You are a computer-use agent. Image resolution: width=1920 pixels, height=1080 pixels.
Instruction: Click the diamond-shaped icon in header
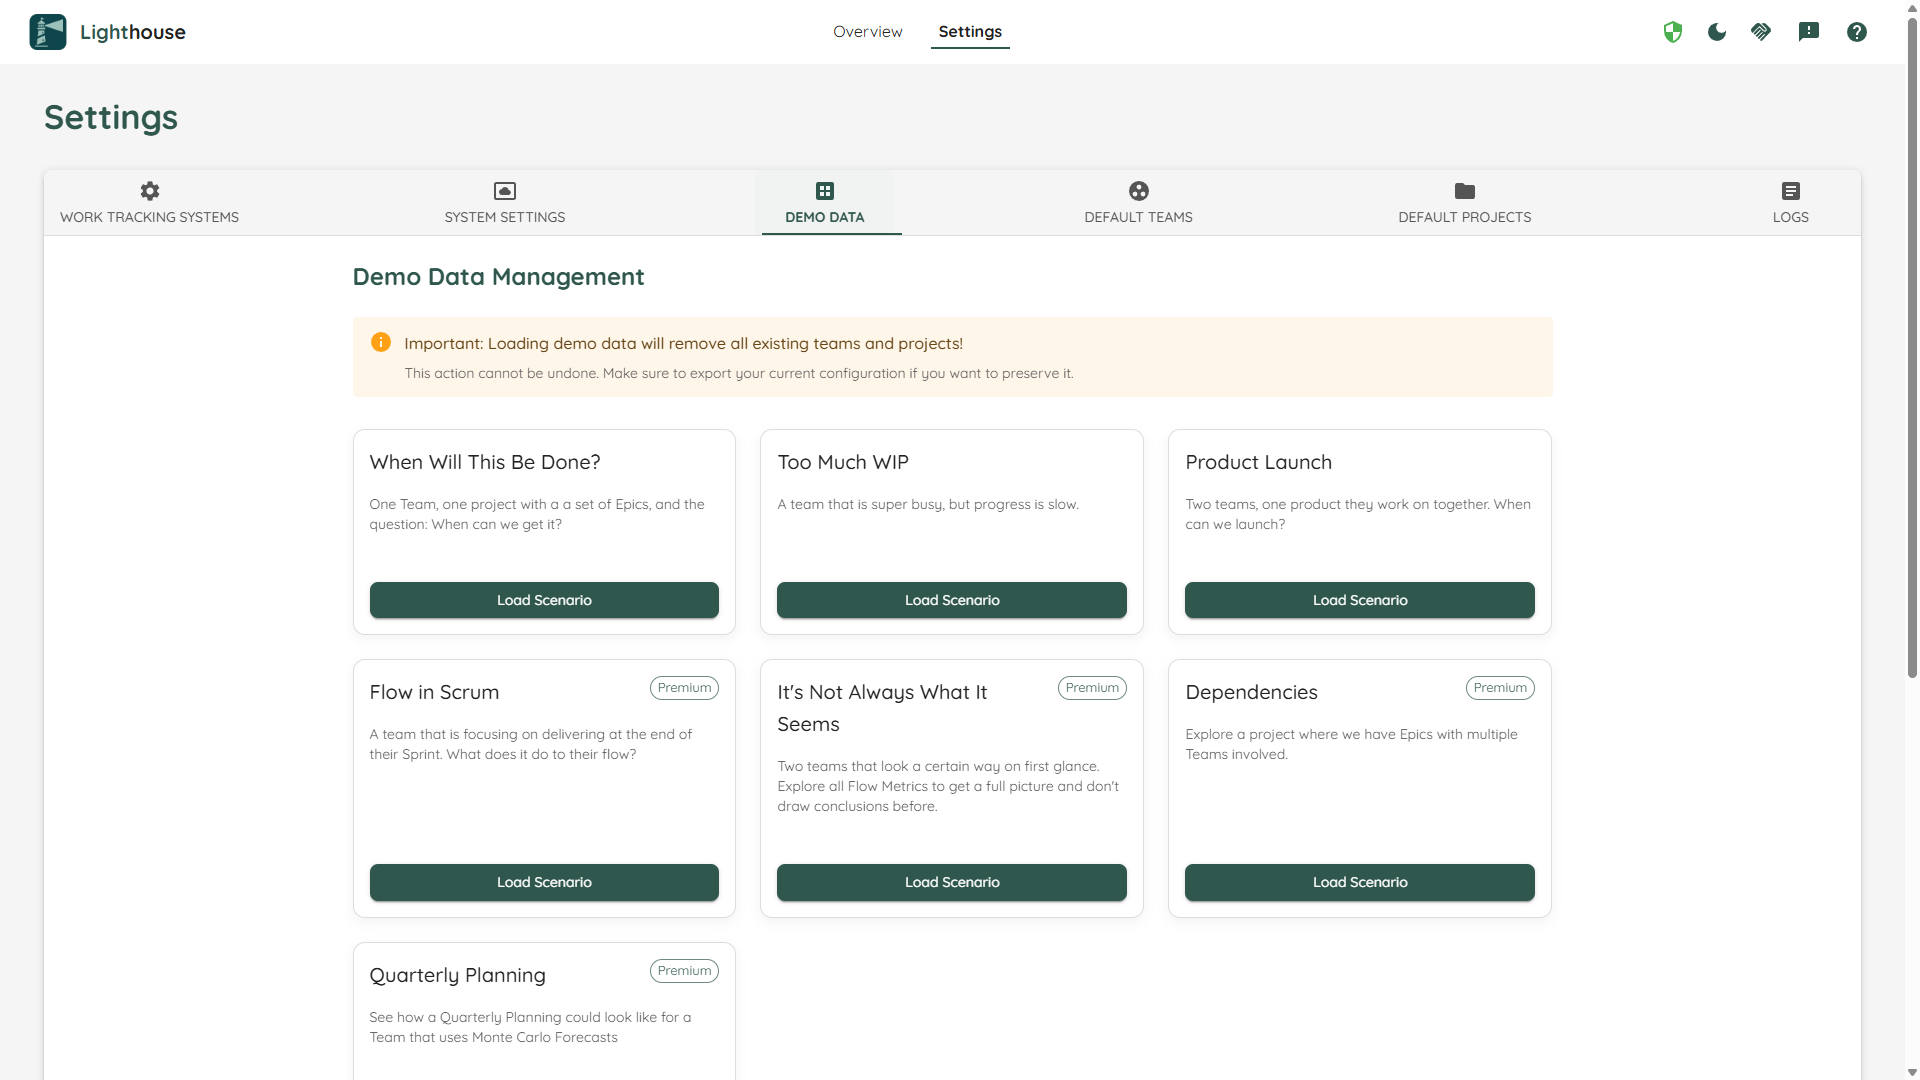[x=1761, y=32]
